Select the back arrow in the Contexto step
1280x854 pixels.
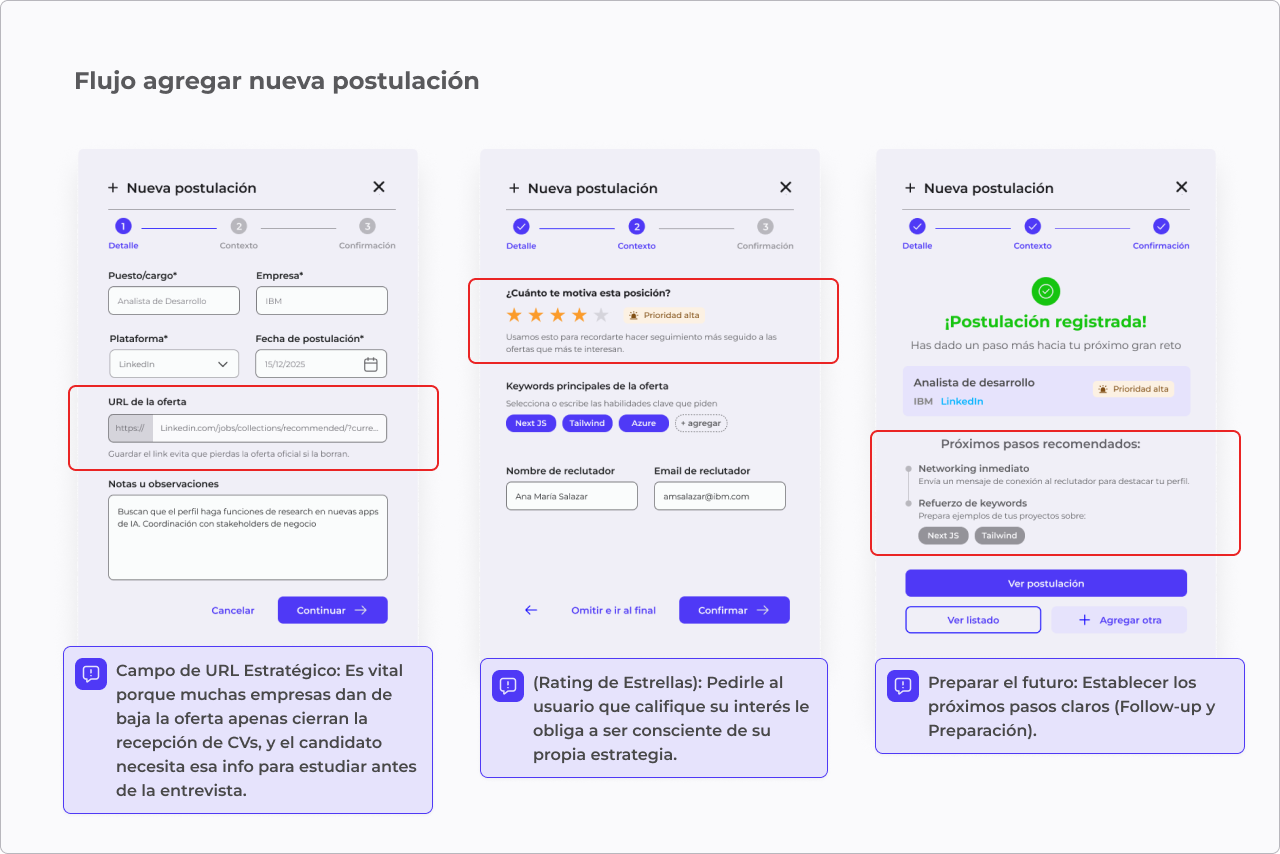[529, 610]
